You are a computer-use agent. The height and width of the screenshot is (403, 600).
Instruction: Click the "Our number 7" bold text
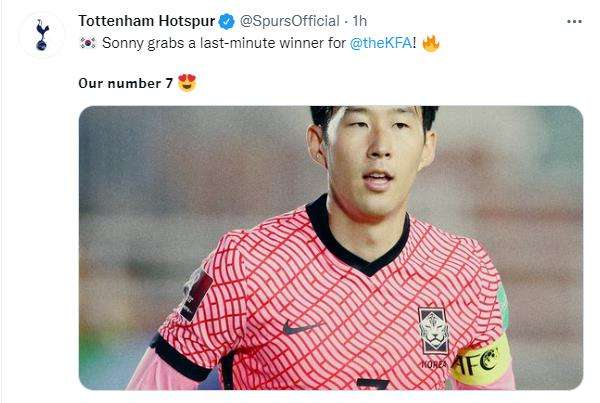[x=126, y=83]
